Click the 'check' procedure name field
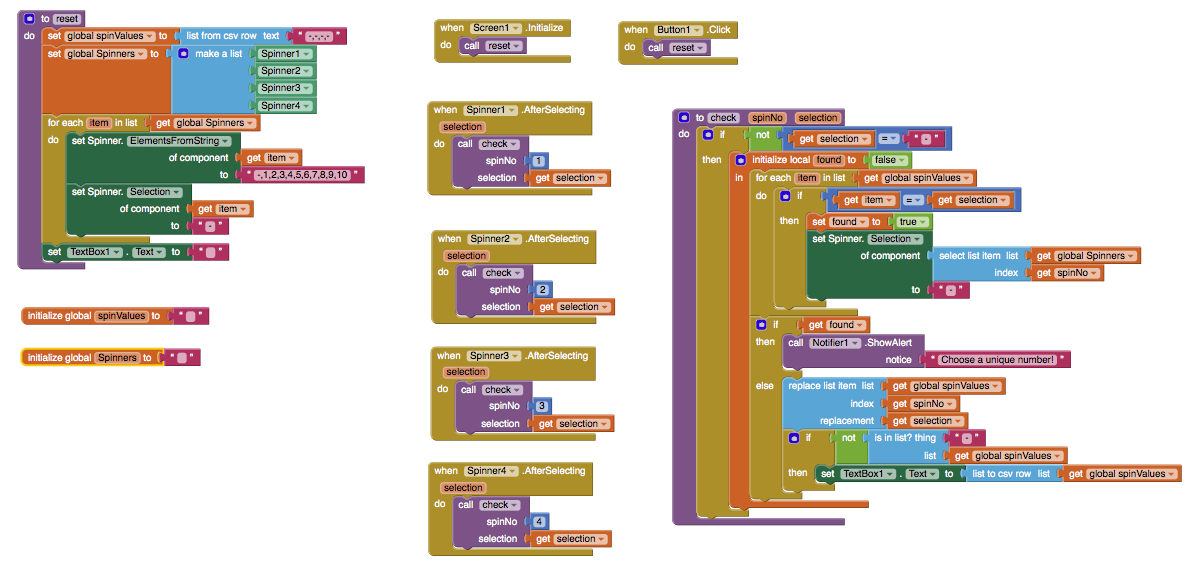This screenshot has width=1189, height=566. tap(723, 118)
